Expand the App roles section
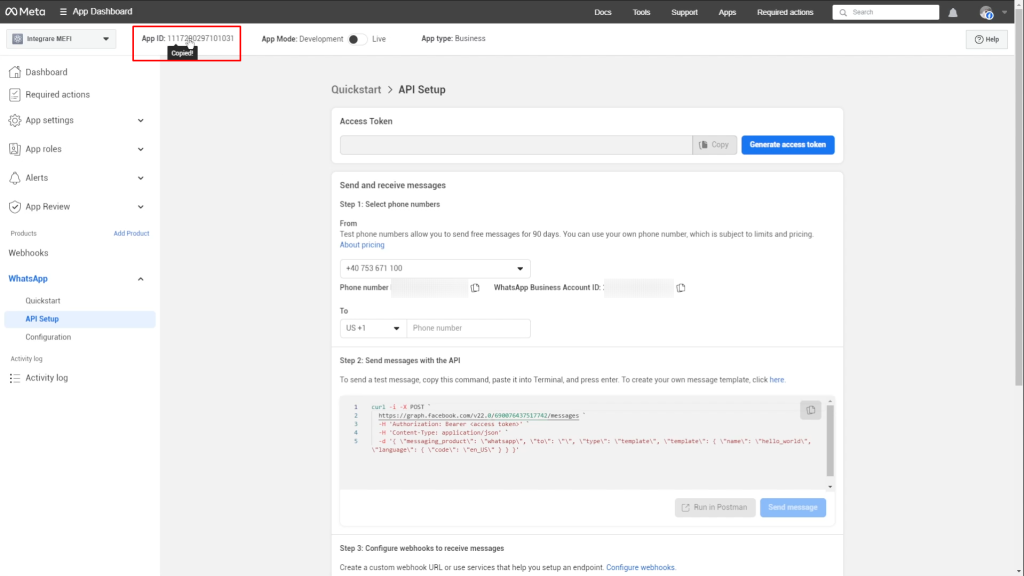This screenshot has width=1024, height=576. pyautogui.click(x=140, y=149)
